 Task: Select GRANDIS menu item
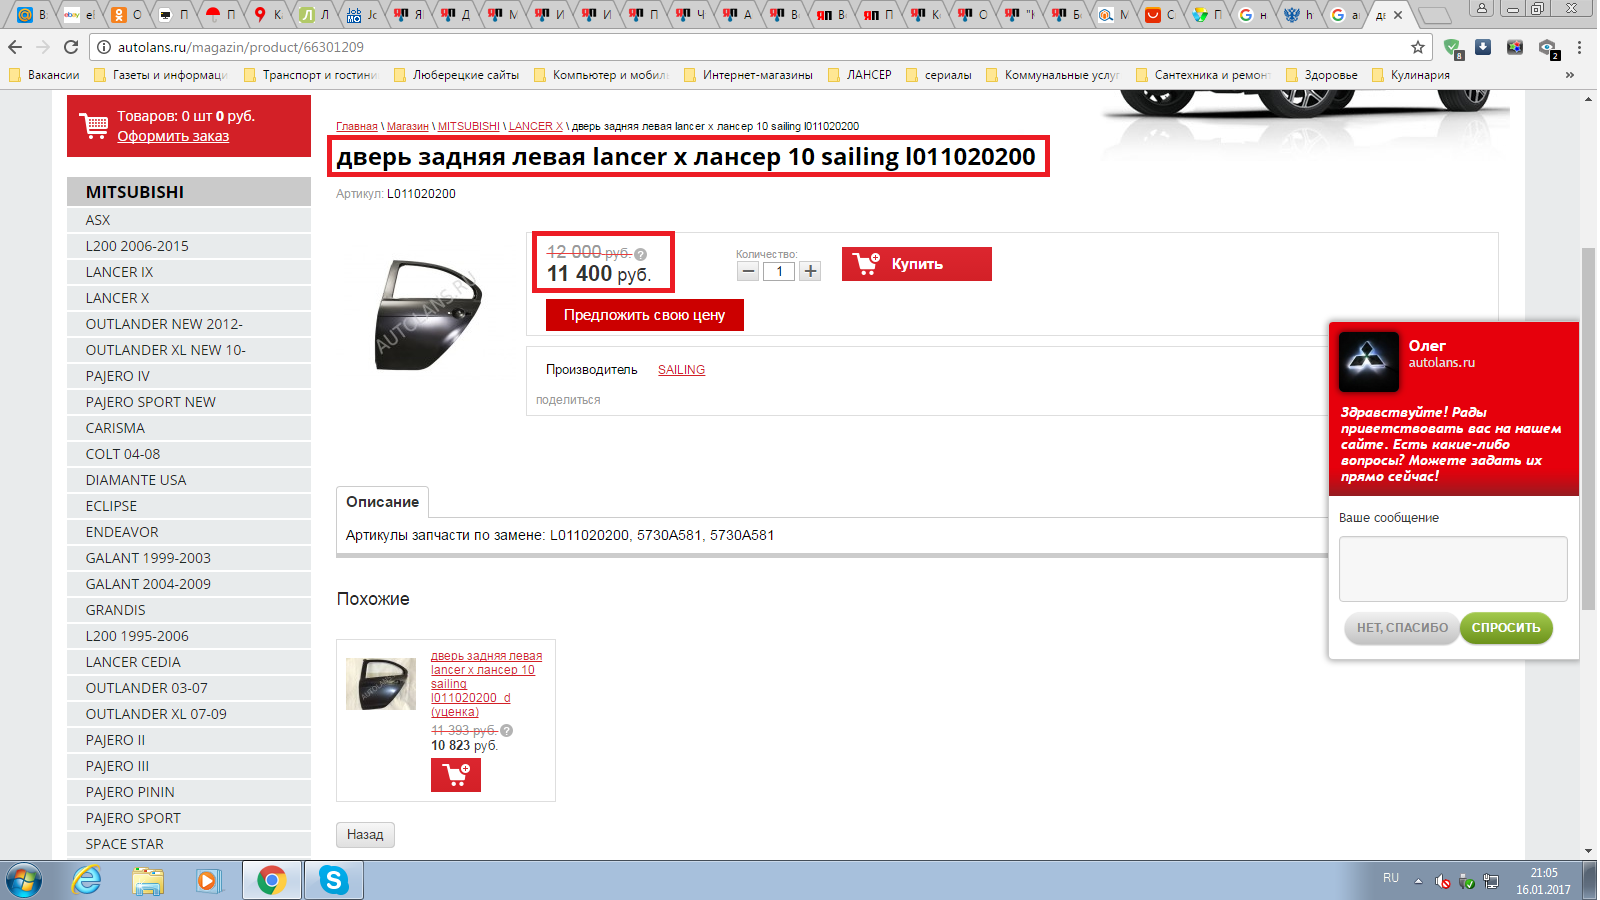[189, 610]
